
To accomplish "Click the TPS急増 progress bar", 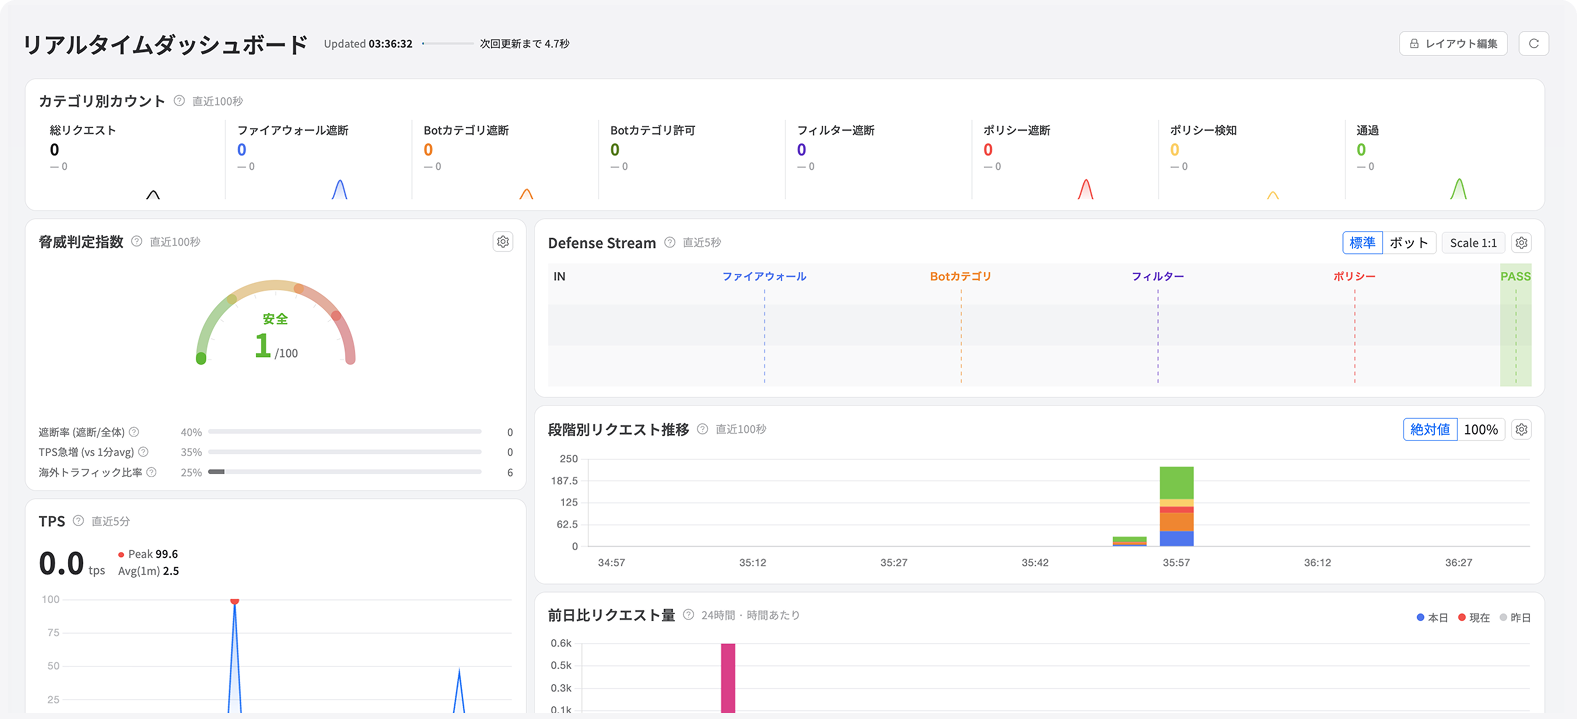I will [345, 452].
